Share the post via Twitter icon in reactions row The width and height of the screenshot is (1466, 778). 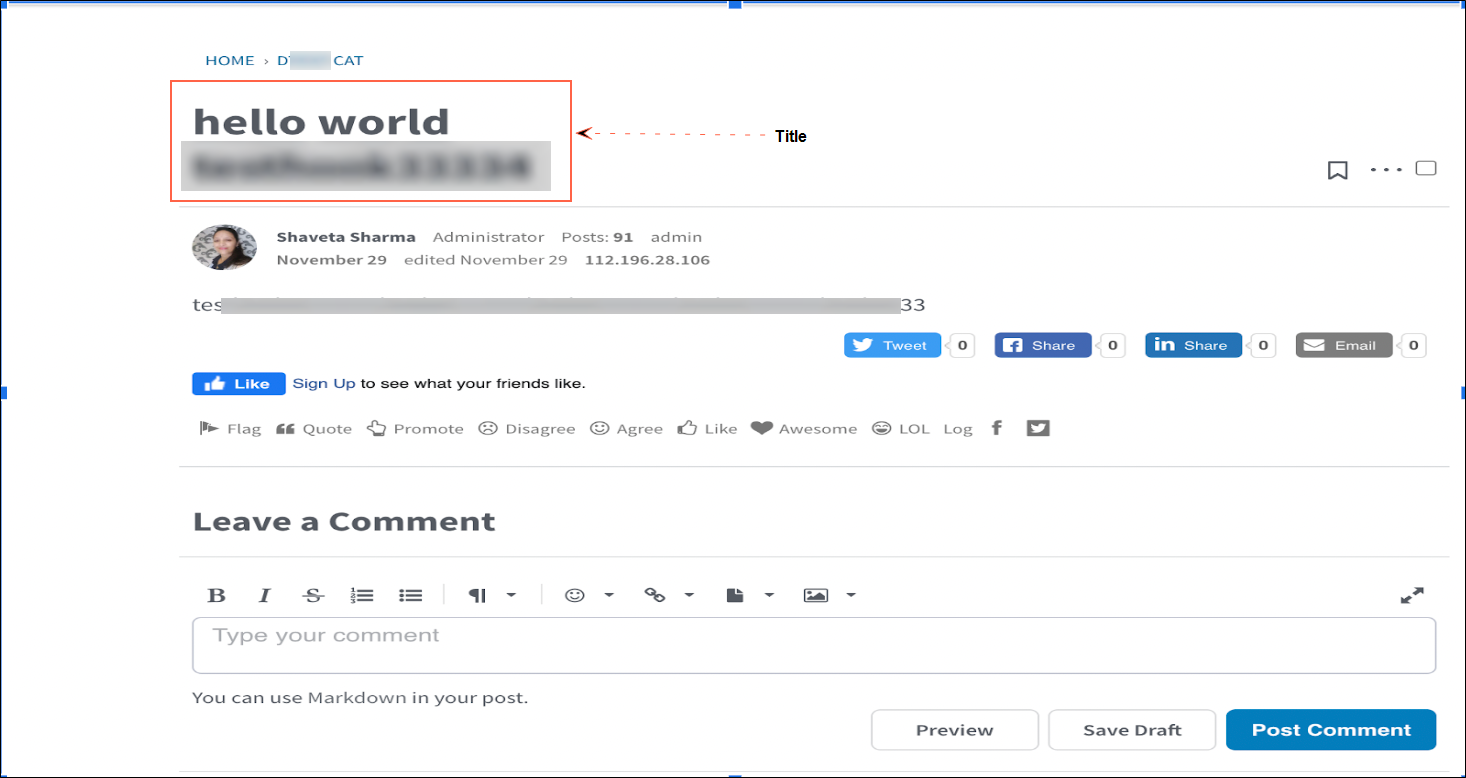click(1038, 429)
